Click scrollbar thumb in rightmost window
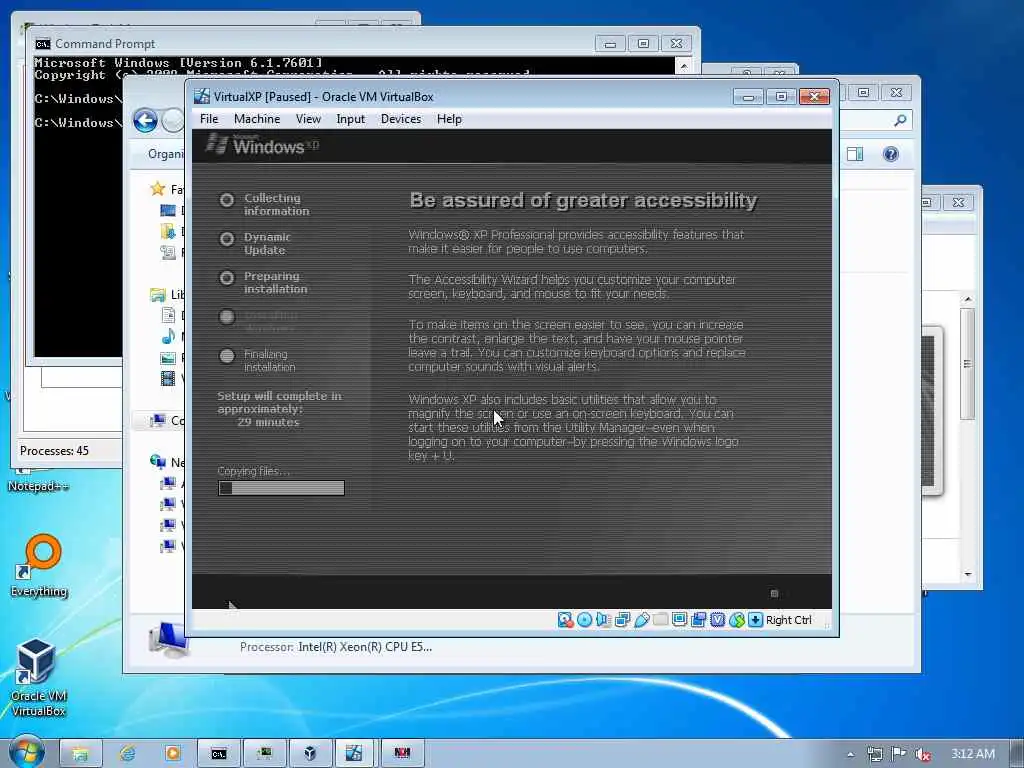The width and height of the screenshot is (1024, 768). pos(968,364)
